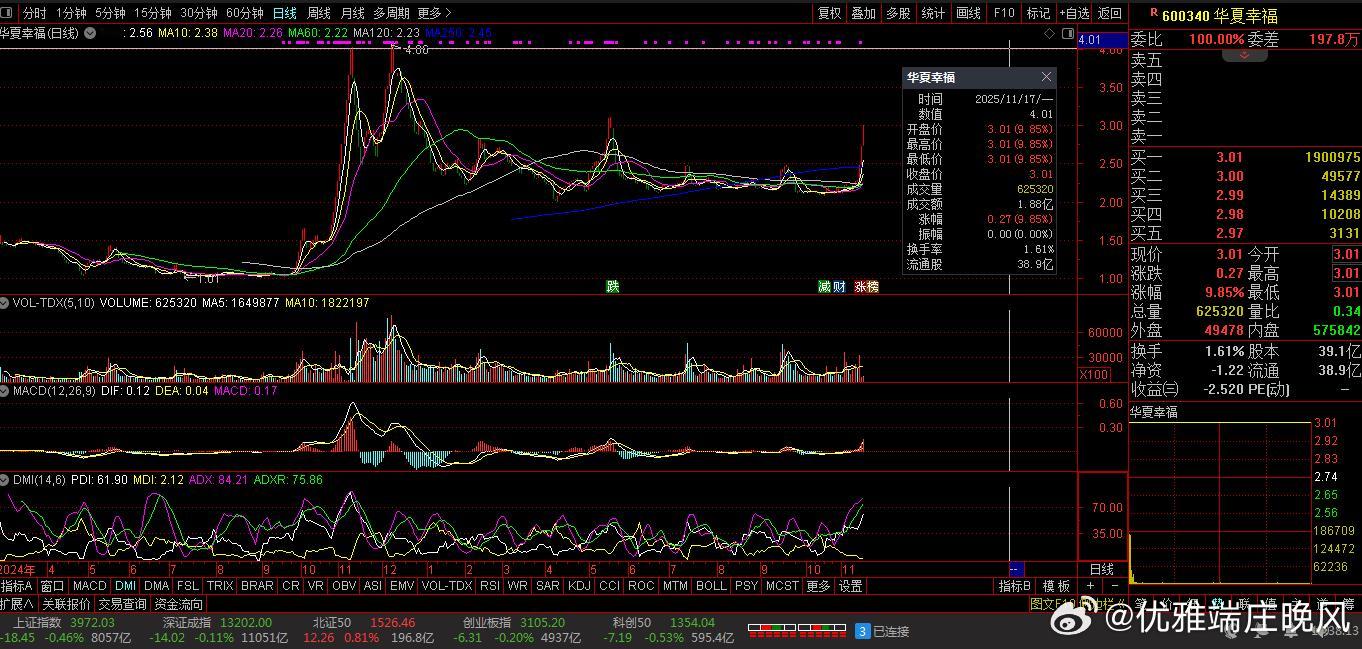
Task: Toggle the 复权 price adjustment
Action: 830,13
